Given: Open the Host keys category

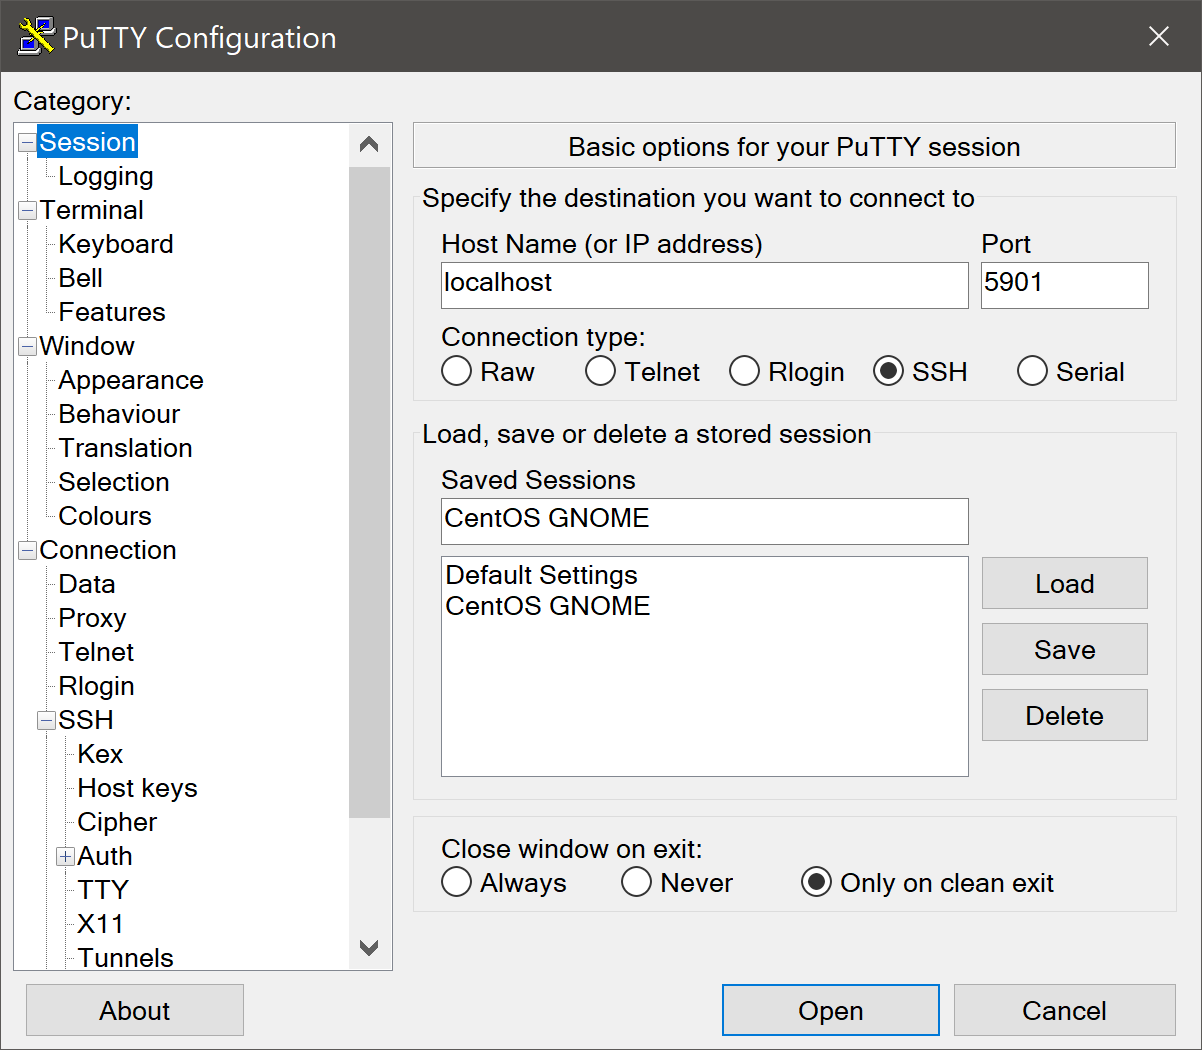Looking at the screenshot, I should [138, 788].
